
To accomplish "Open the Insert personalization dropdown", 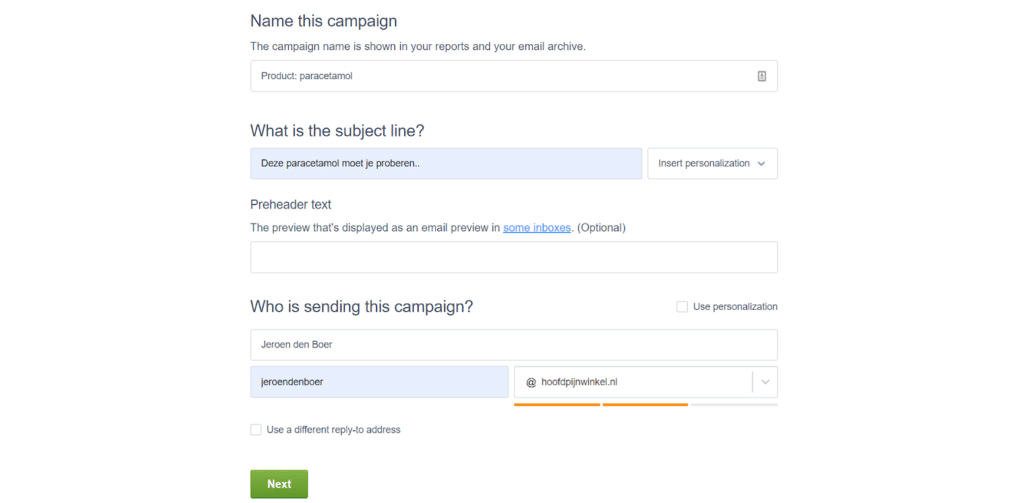I will (713, 164).
